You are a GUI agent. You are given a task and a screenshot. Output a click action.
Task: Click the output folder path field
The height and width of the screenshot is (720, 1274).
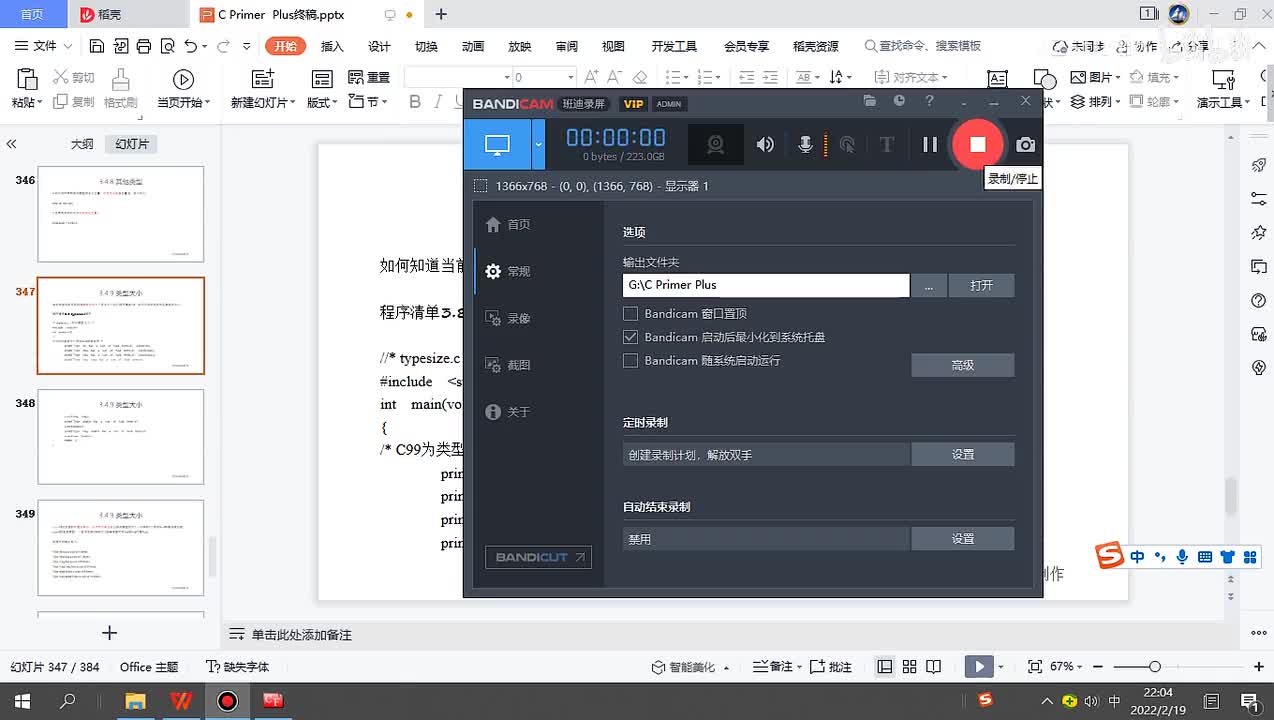tap(766, 285)
